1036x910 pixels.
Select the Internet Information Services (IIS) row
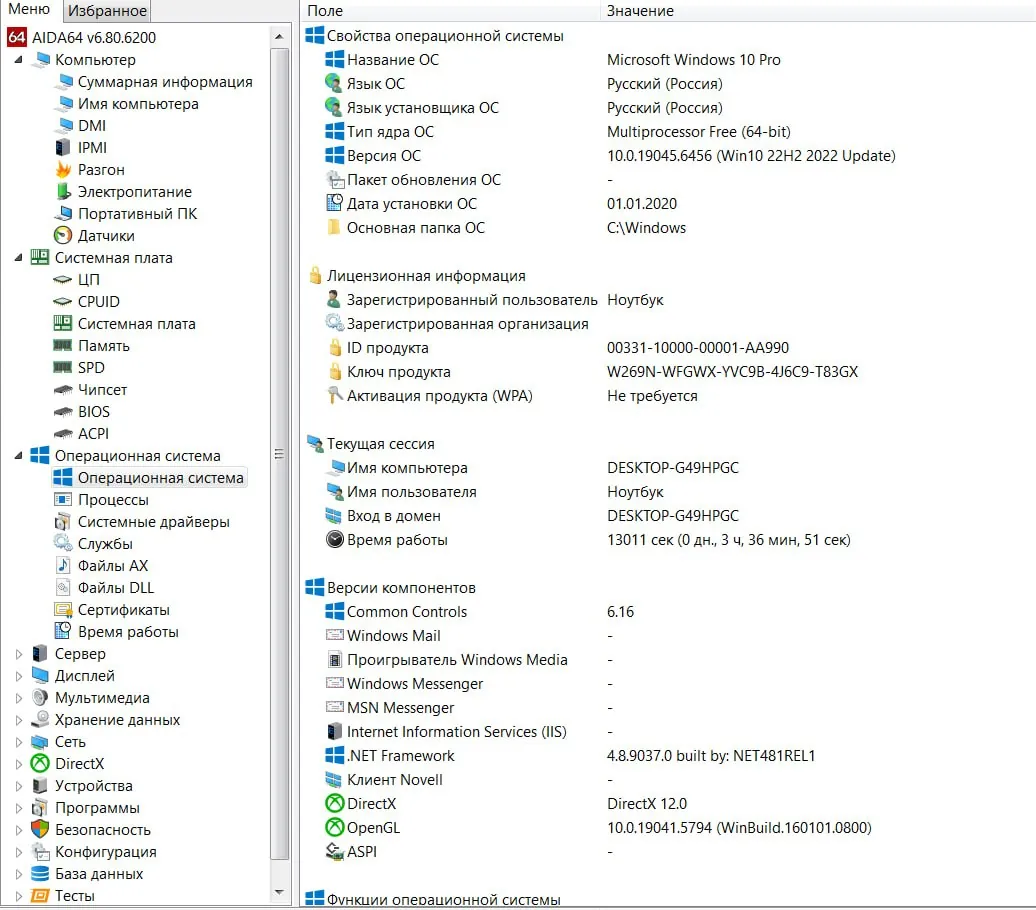[669, 732]
